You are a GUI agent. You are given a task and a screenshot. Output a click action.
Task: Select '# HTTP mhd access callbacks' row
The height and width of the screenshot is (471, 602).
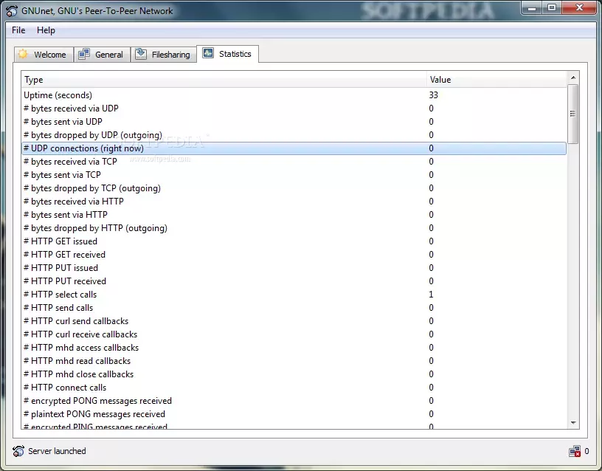pyautogui.click(x=294, y=348)
